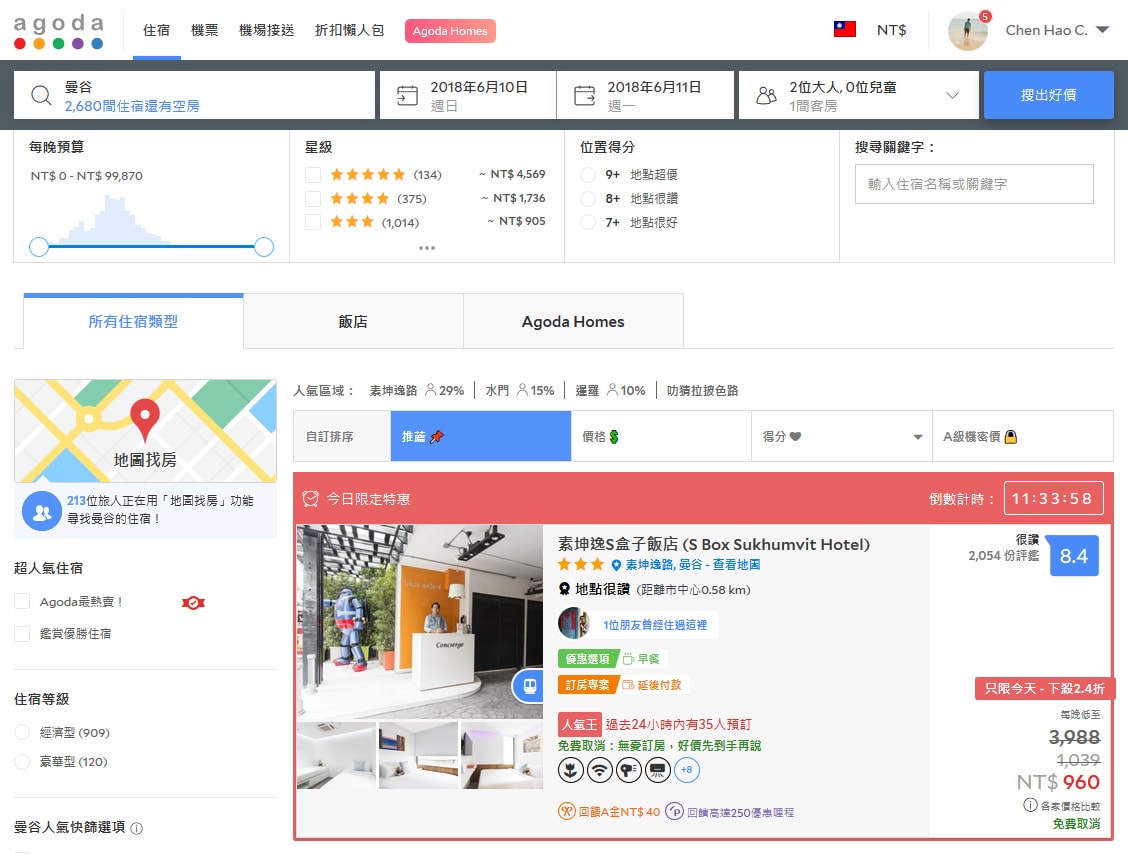Expand more star ratings via the ellipsis
Screen dimensions: 1128x854
point(427,248)
